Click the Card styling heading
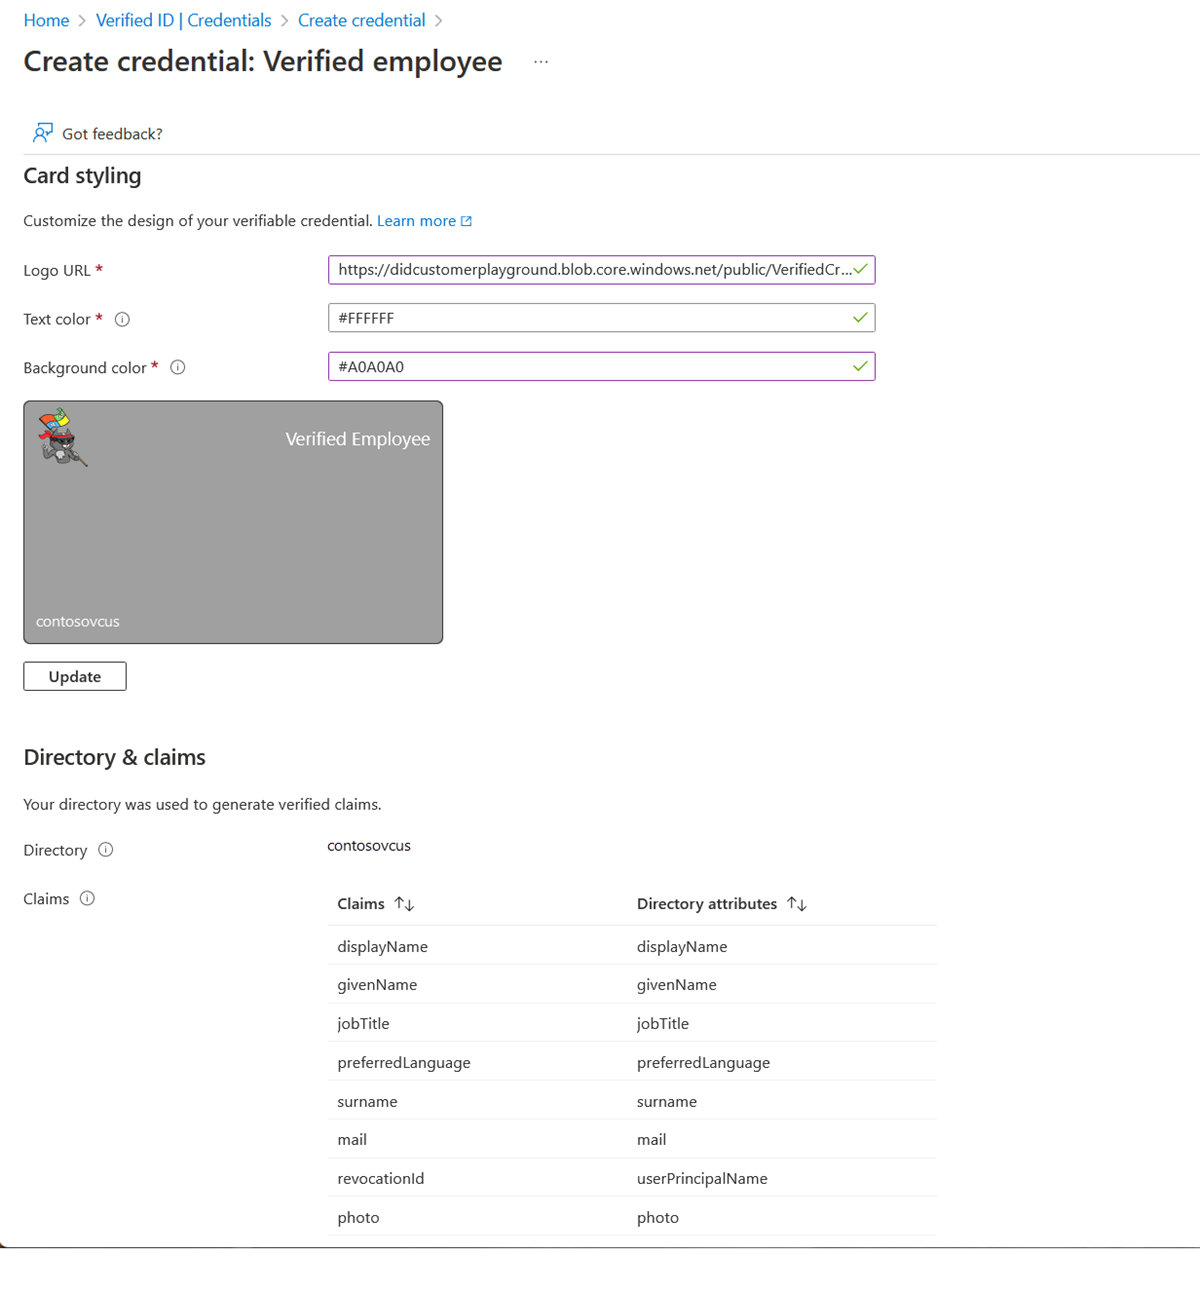 point(82,176)
